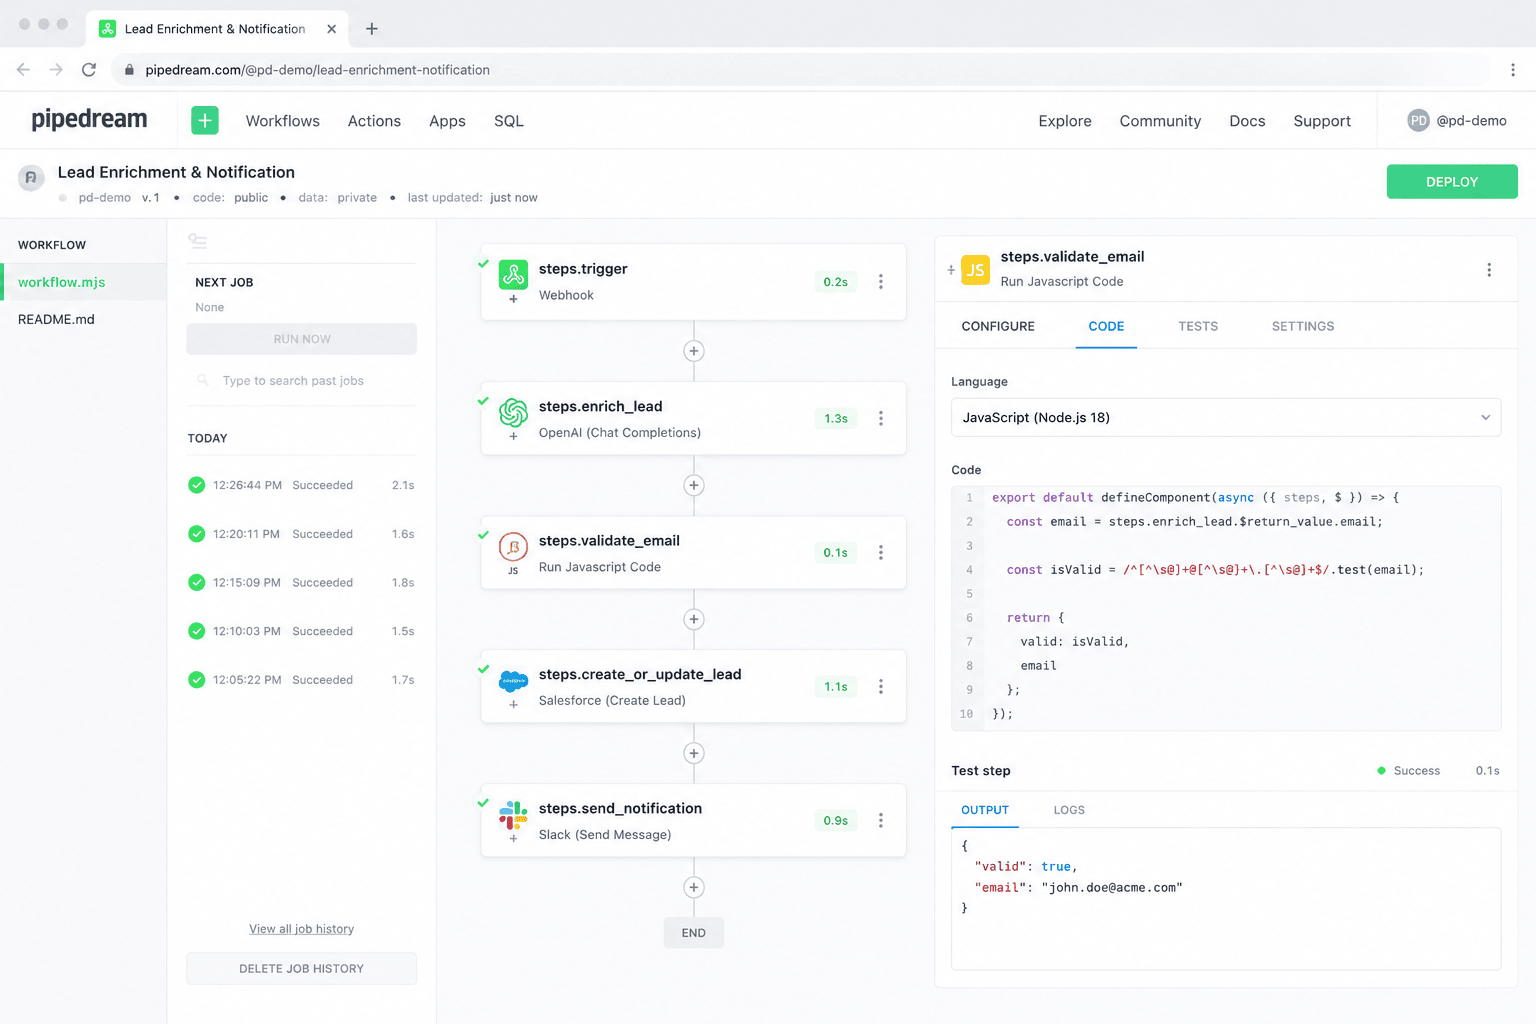The image size is (1536, 1024).
Task: Open the steps.send_notification options menu
Action: [x=881, y=820]
